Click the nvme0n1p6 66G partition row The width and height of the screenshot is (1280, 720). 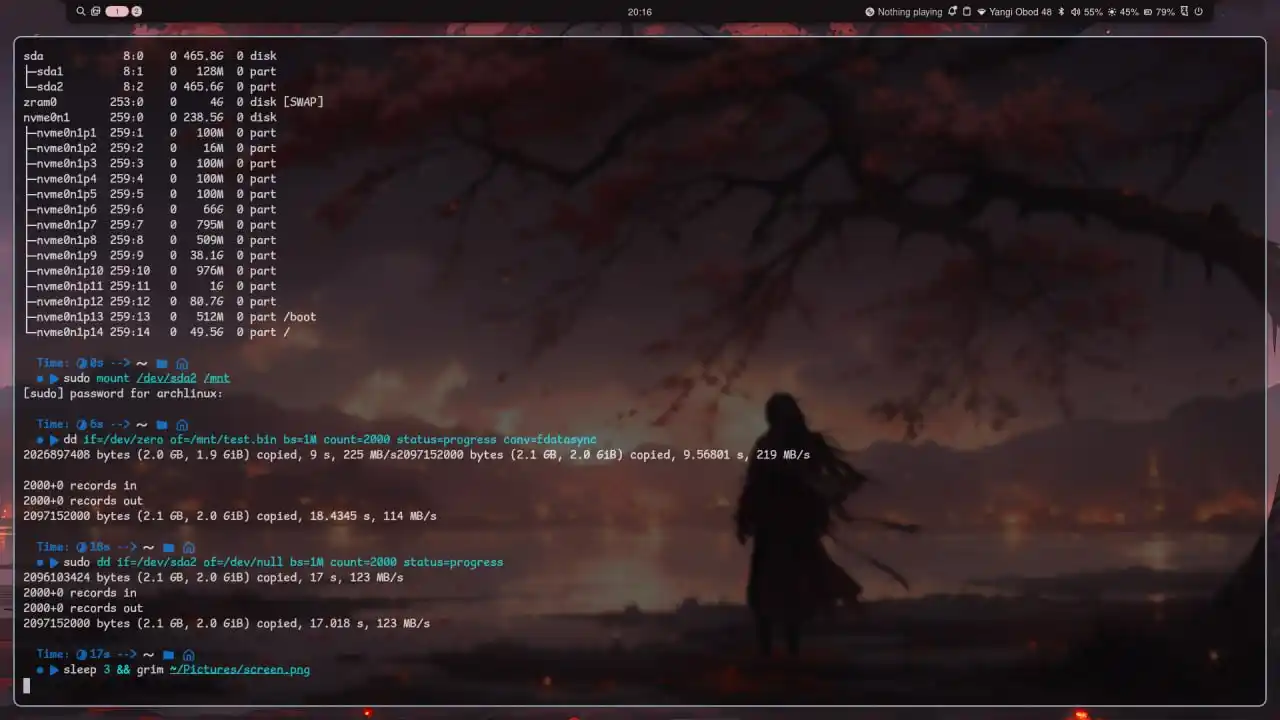pyautogui.click(x=150, y=210)
